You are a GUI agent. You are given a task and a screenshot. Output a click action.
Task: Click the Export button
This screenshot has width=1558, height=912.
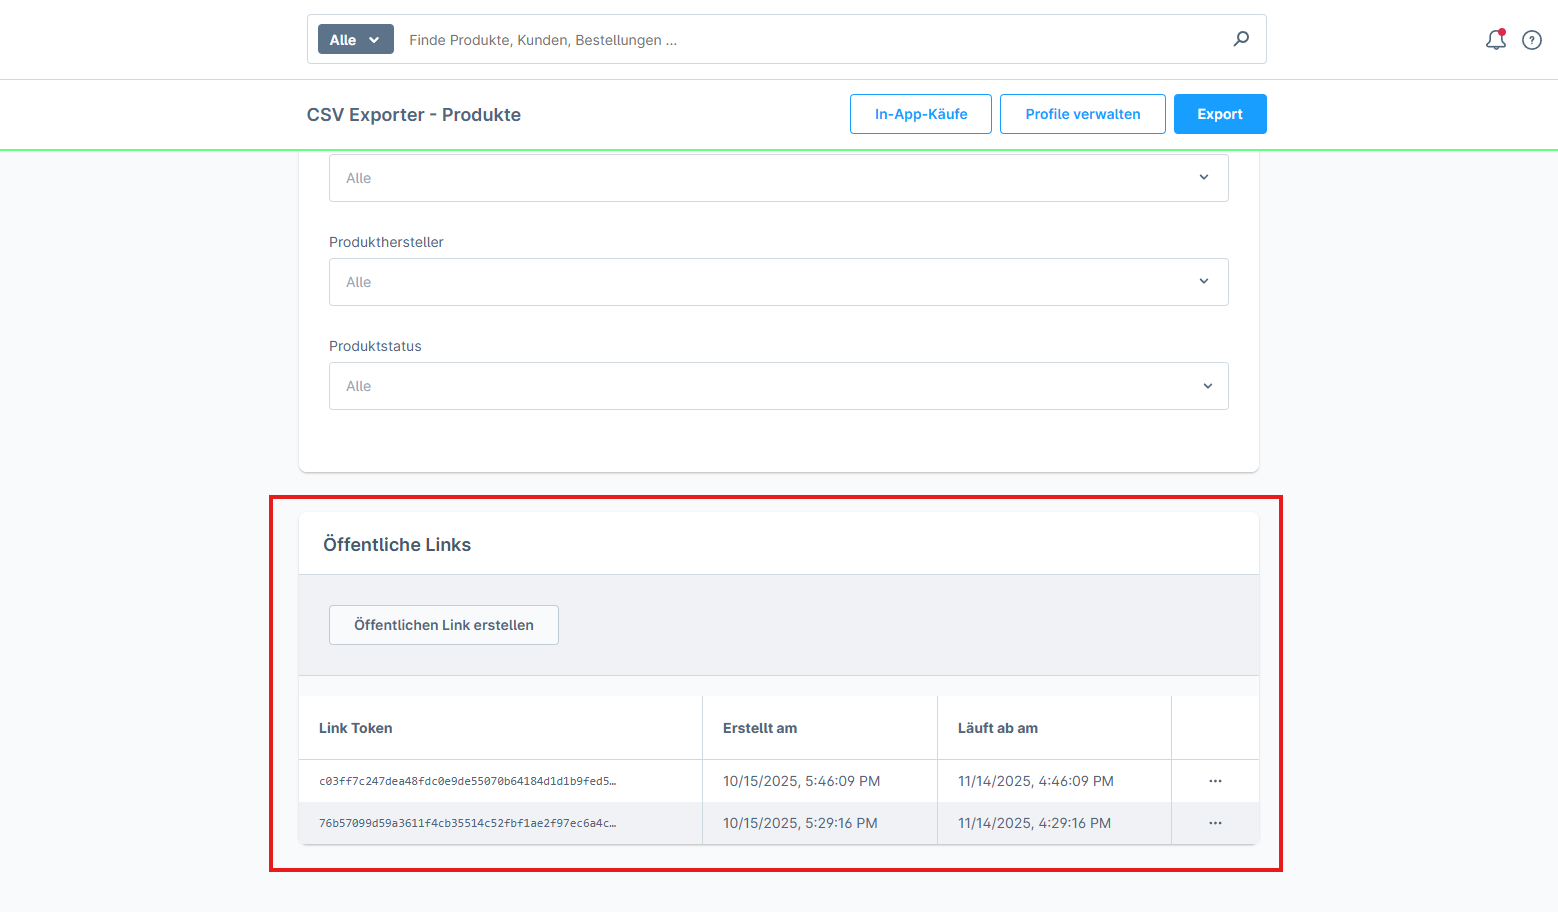coord(1219,114)
